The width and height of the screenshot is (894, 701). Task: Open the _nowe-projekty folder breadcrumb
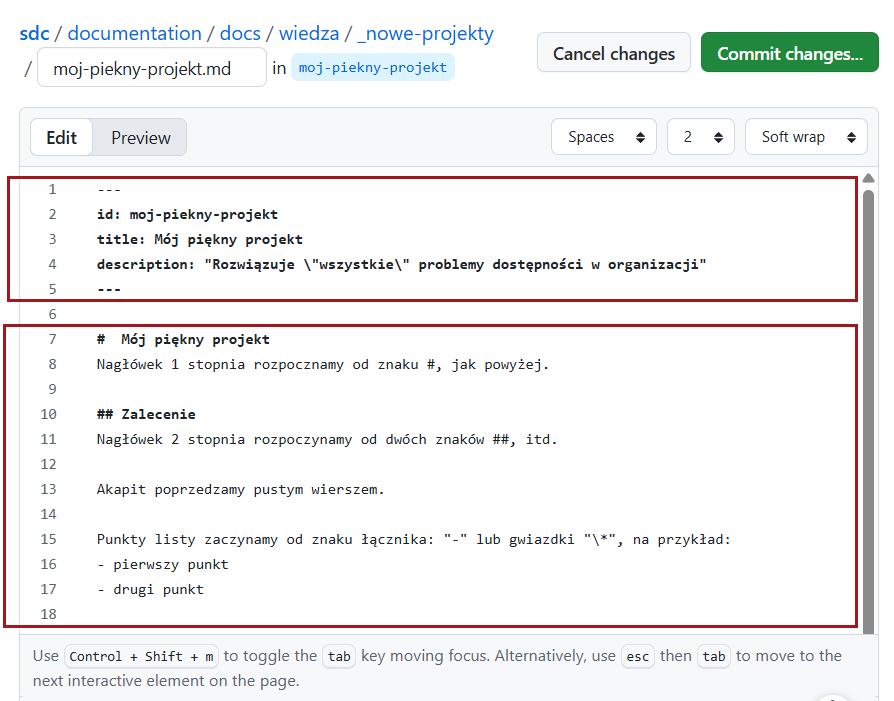[425, 33]
